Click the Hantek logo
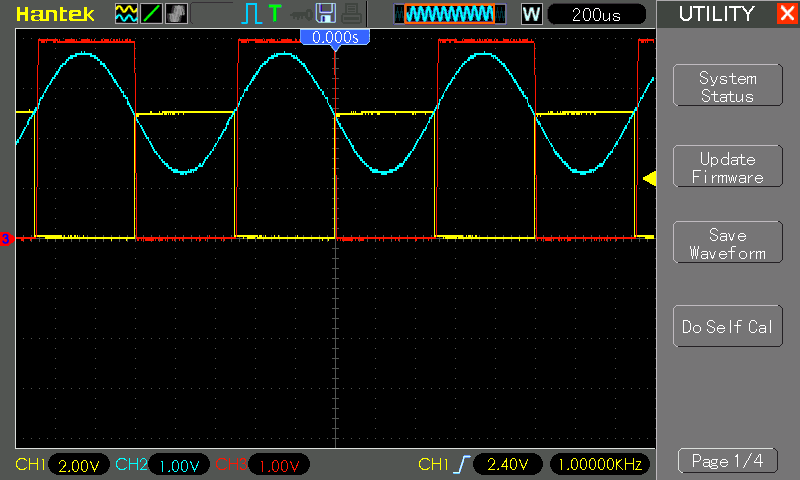The height and width of the screenshot is (480, 800). click(55, 14)
